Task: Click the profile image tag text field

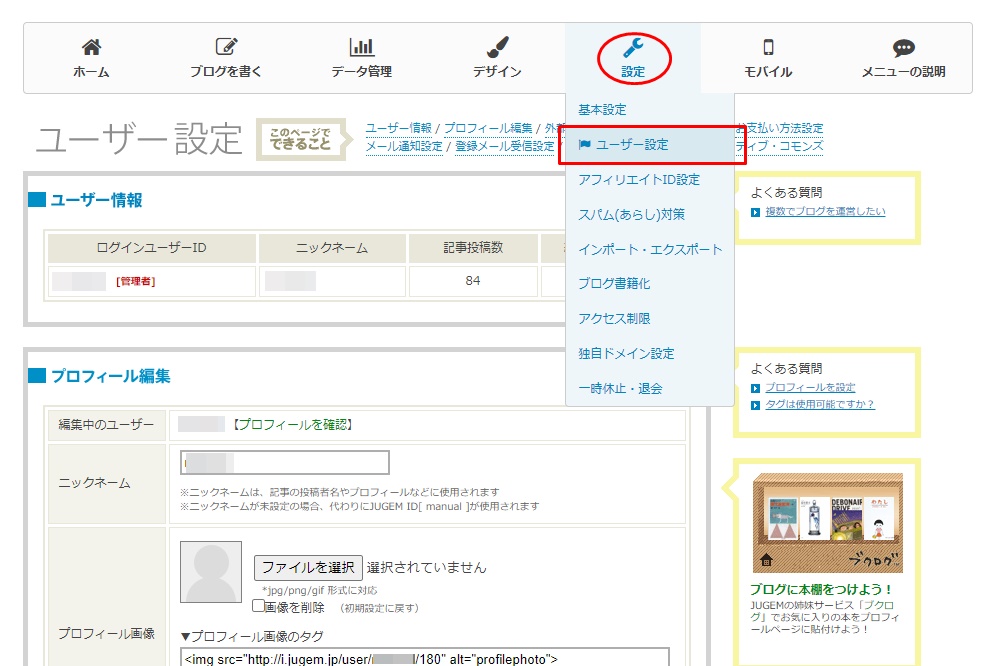Action: click(x=424, y=657)
